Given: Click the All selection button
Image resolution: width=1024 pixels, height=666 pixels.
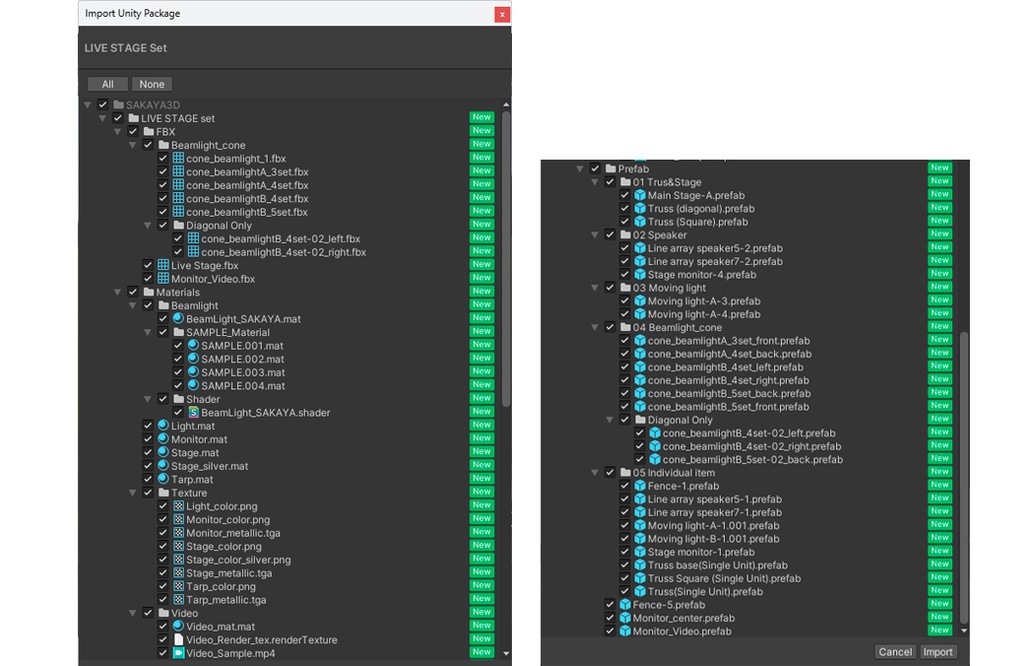Looking at the screenshot, I should click(108, 84).
